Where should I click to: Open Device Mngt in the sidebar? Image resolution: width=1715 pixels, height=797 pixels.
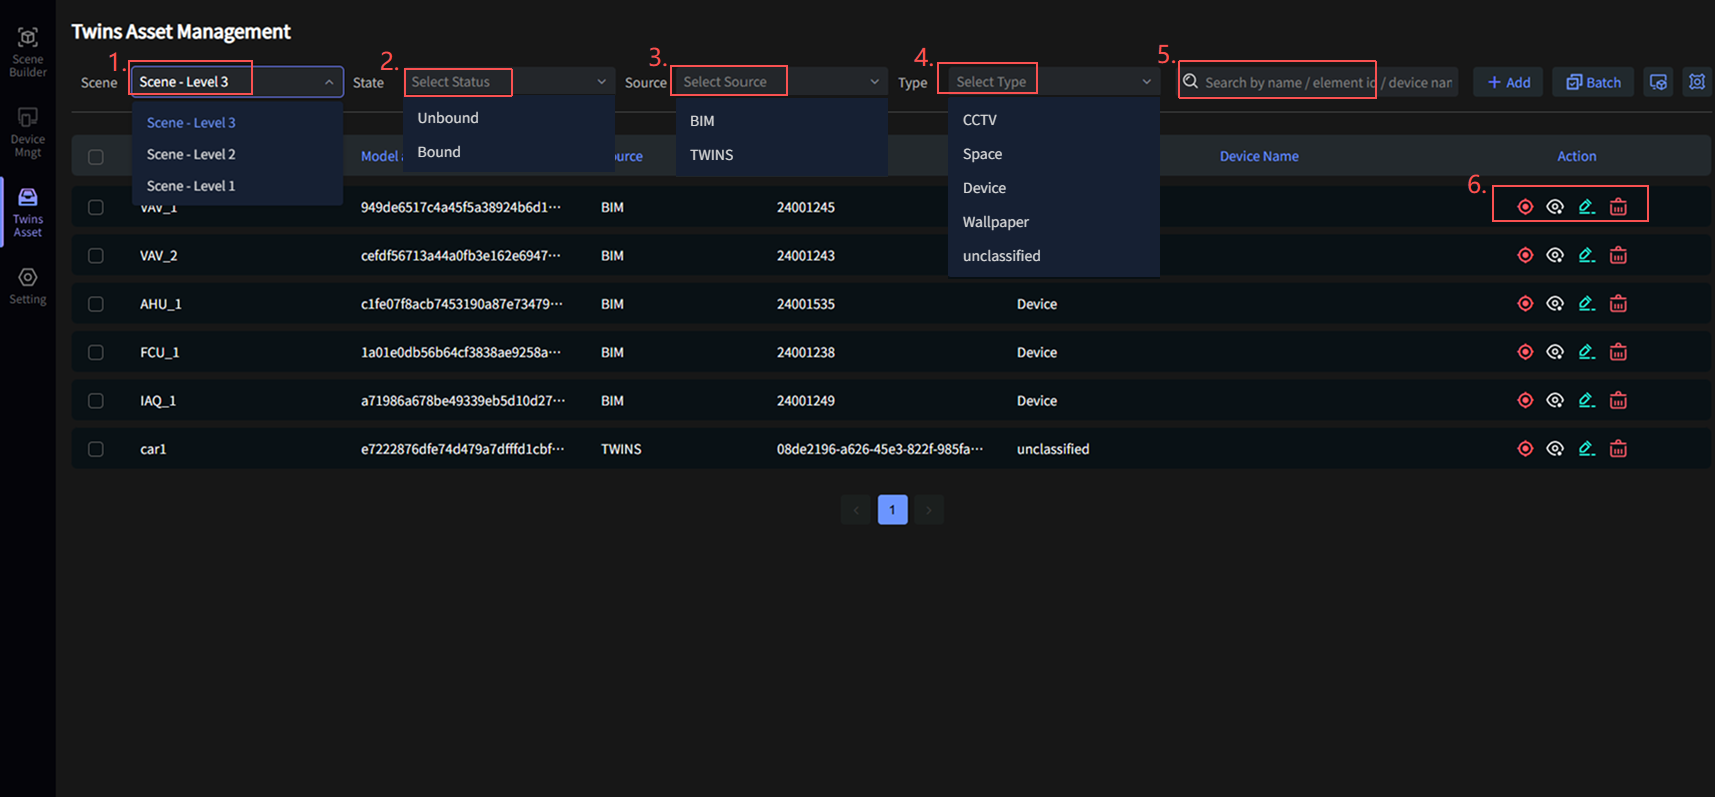point(28,132)
